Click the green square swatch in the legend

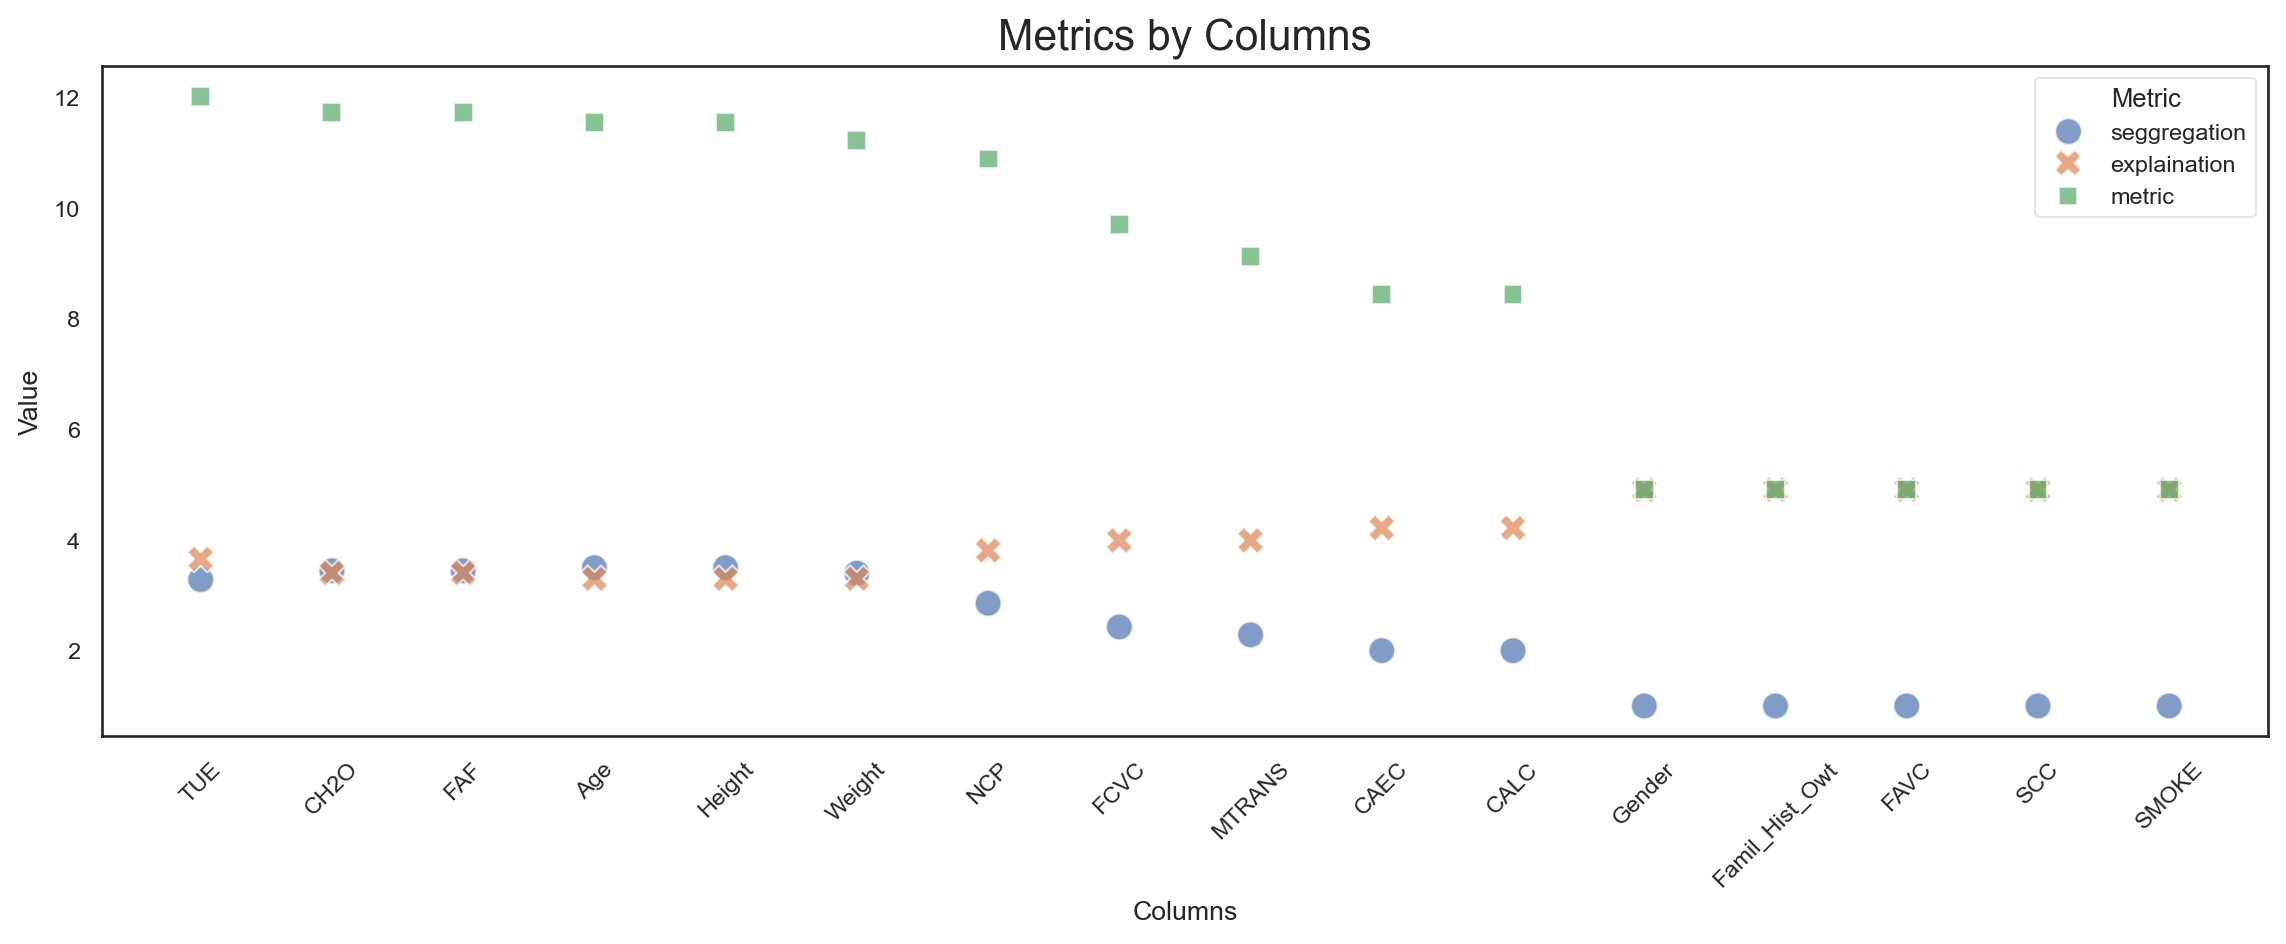2067,196
